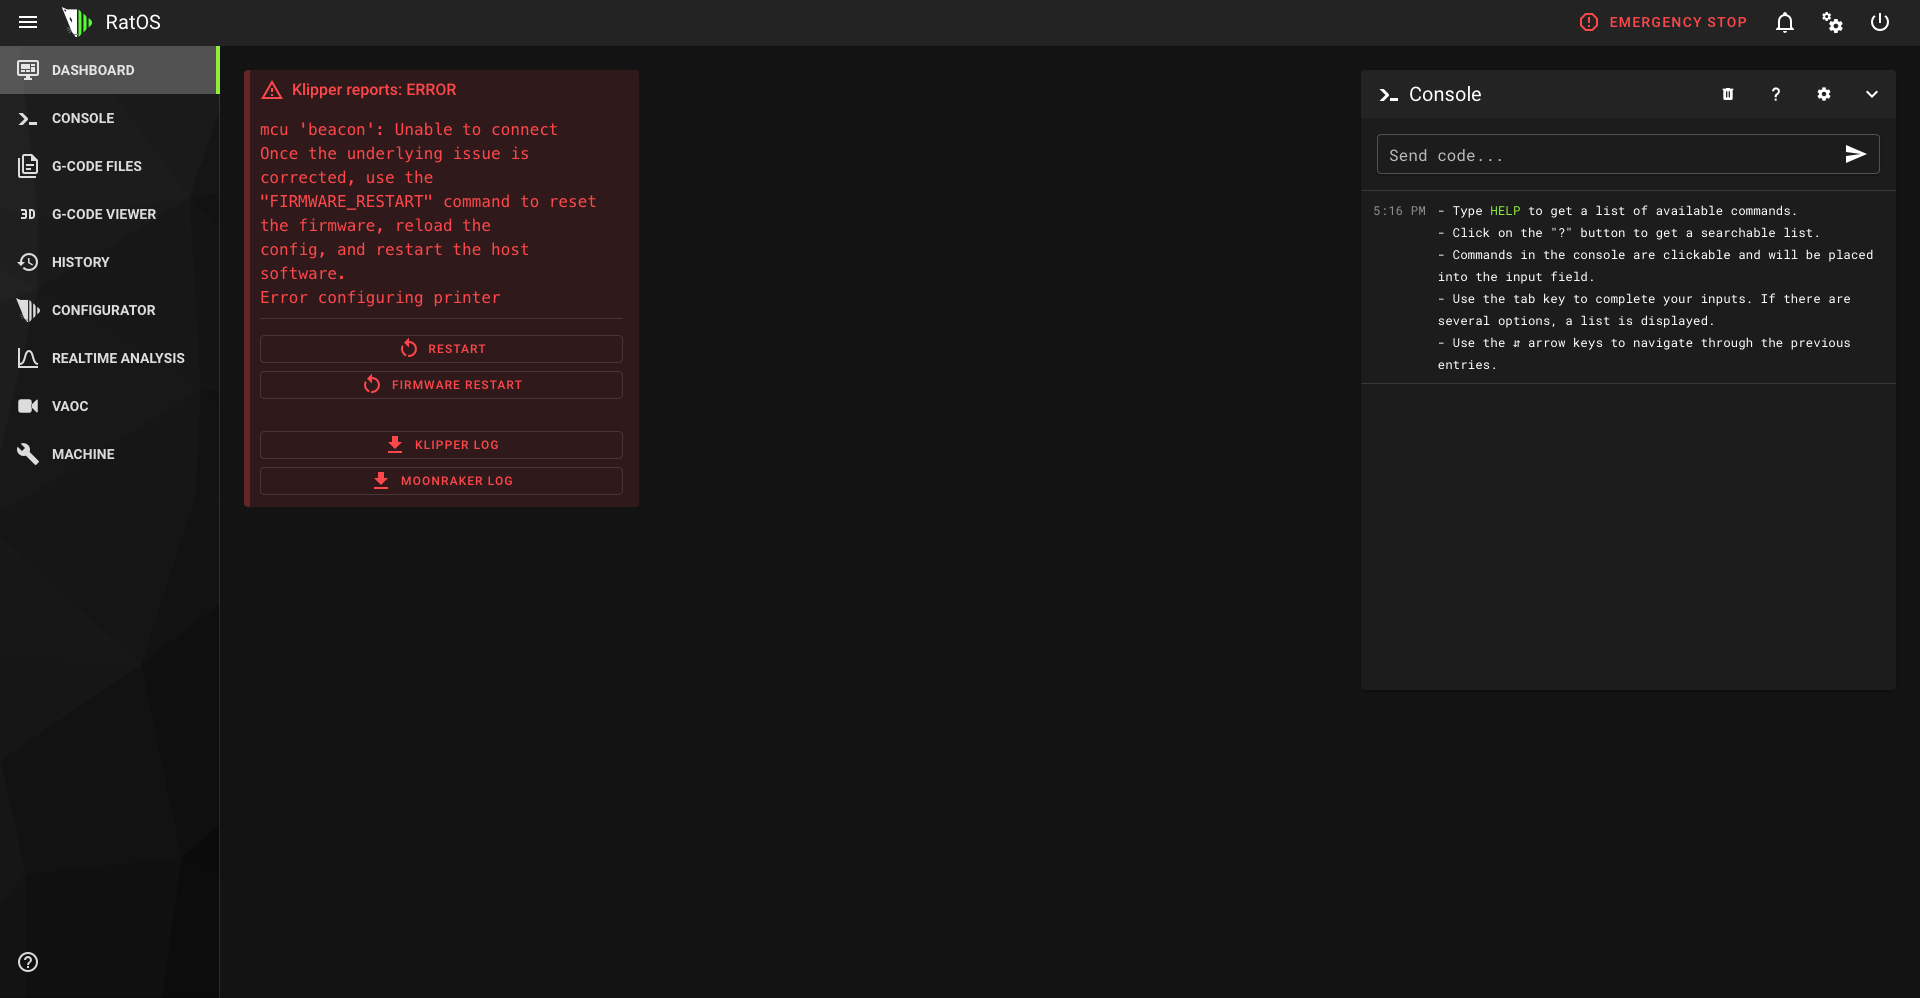Toggle the hamburger navigation menu
This screenshot has height=998, width=1920.
(28, 22)
